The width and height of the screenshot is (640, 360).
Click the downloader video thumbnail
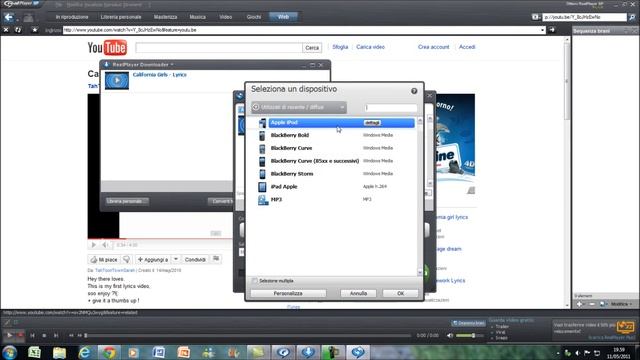click(117, 80)
